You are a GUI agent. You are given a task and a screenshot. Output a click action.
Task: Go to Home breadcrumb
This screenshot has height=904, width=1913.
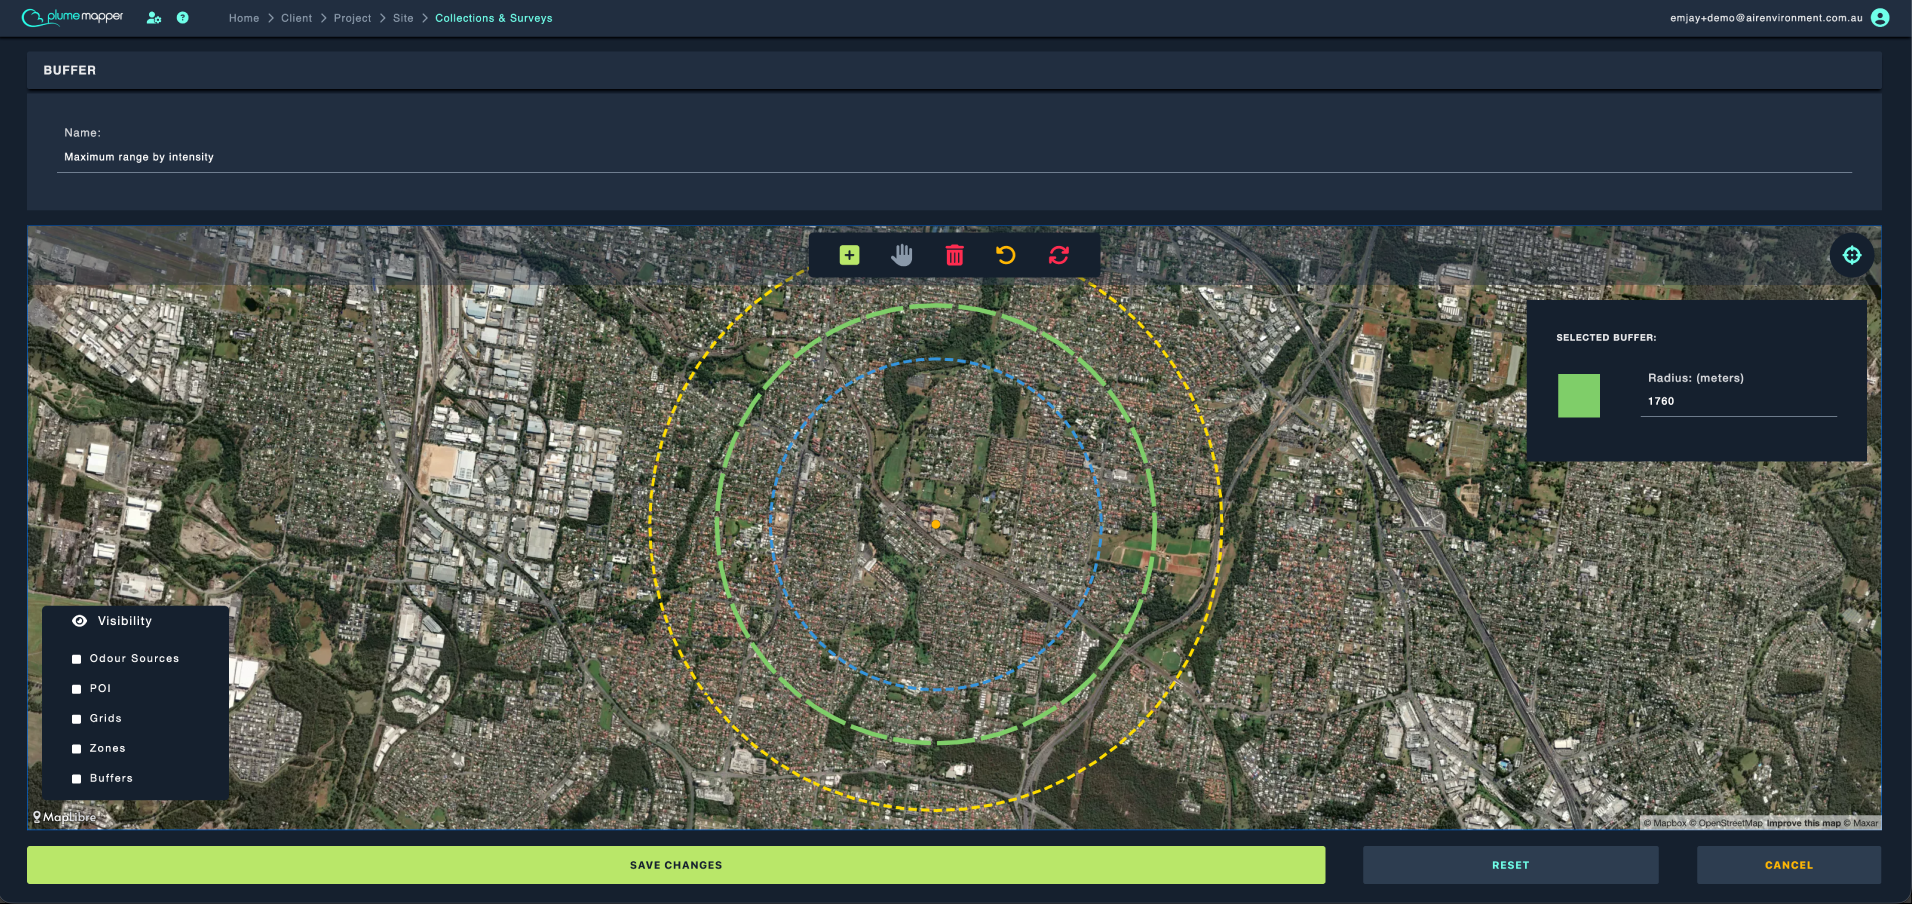click(244, 18)
